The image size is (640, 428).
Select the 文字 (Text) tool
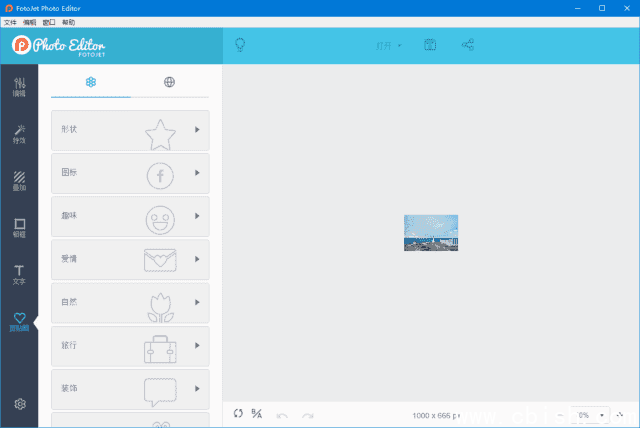tap(19, 275)
